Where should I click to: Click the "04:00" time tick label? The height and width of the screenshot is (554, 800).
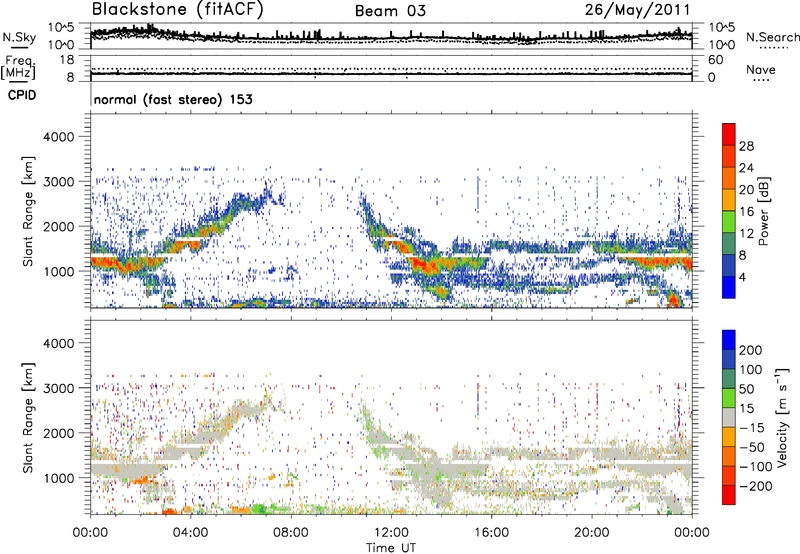190,533
